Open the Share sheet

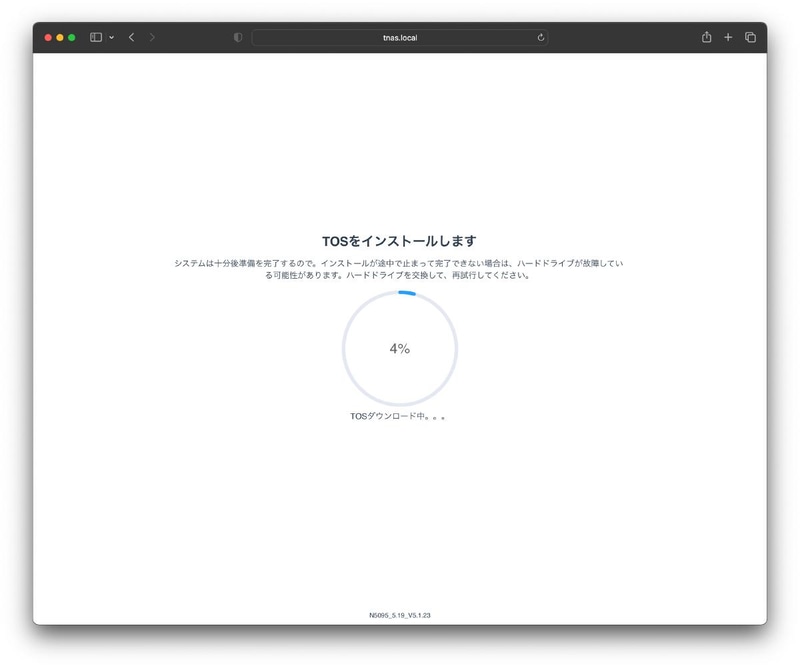tap(708, 35)
